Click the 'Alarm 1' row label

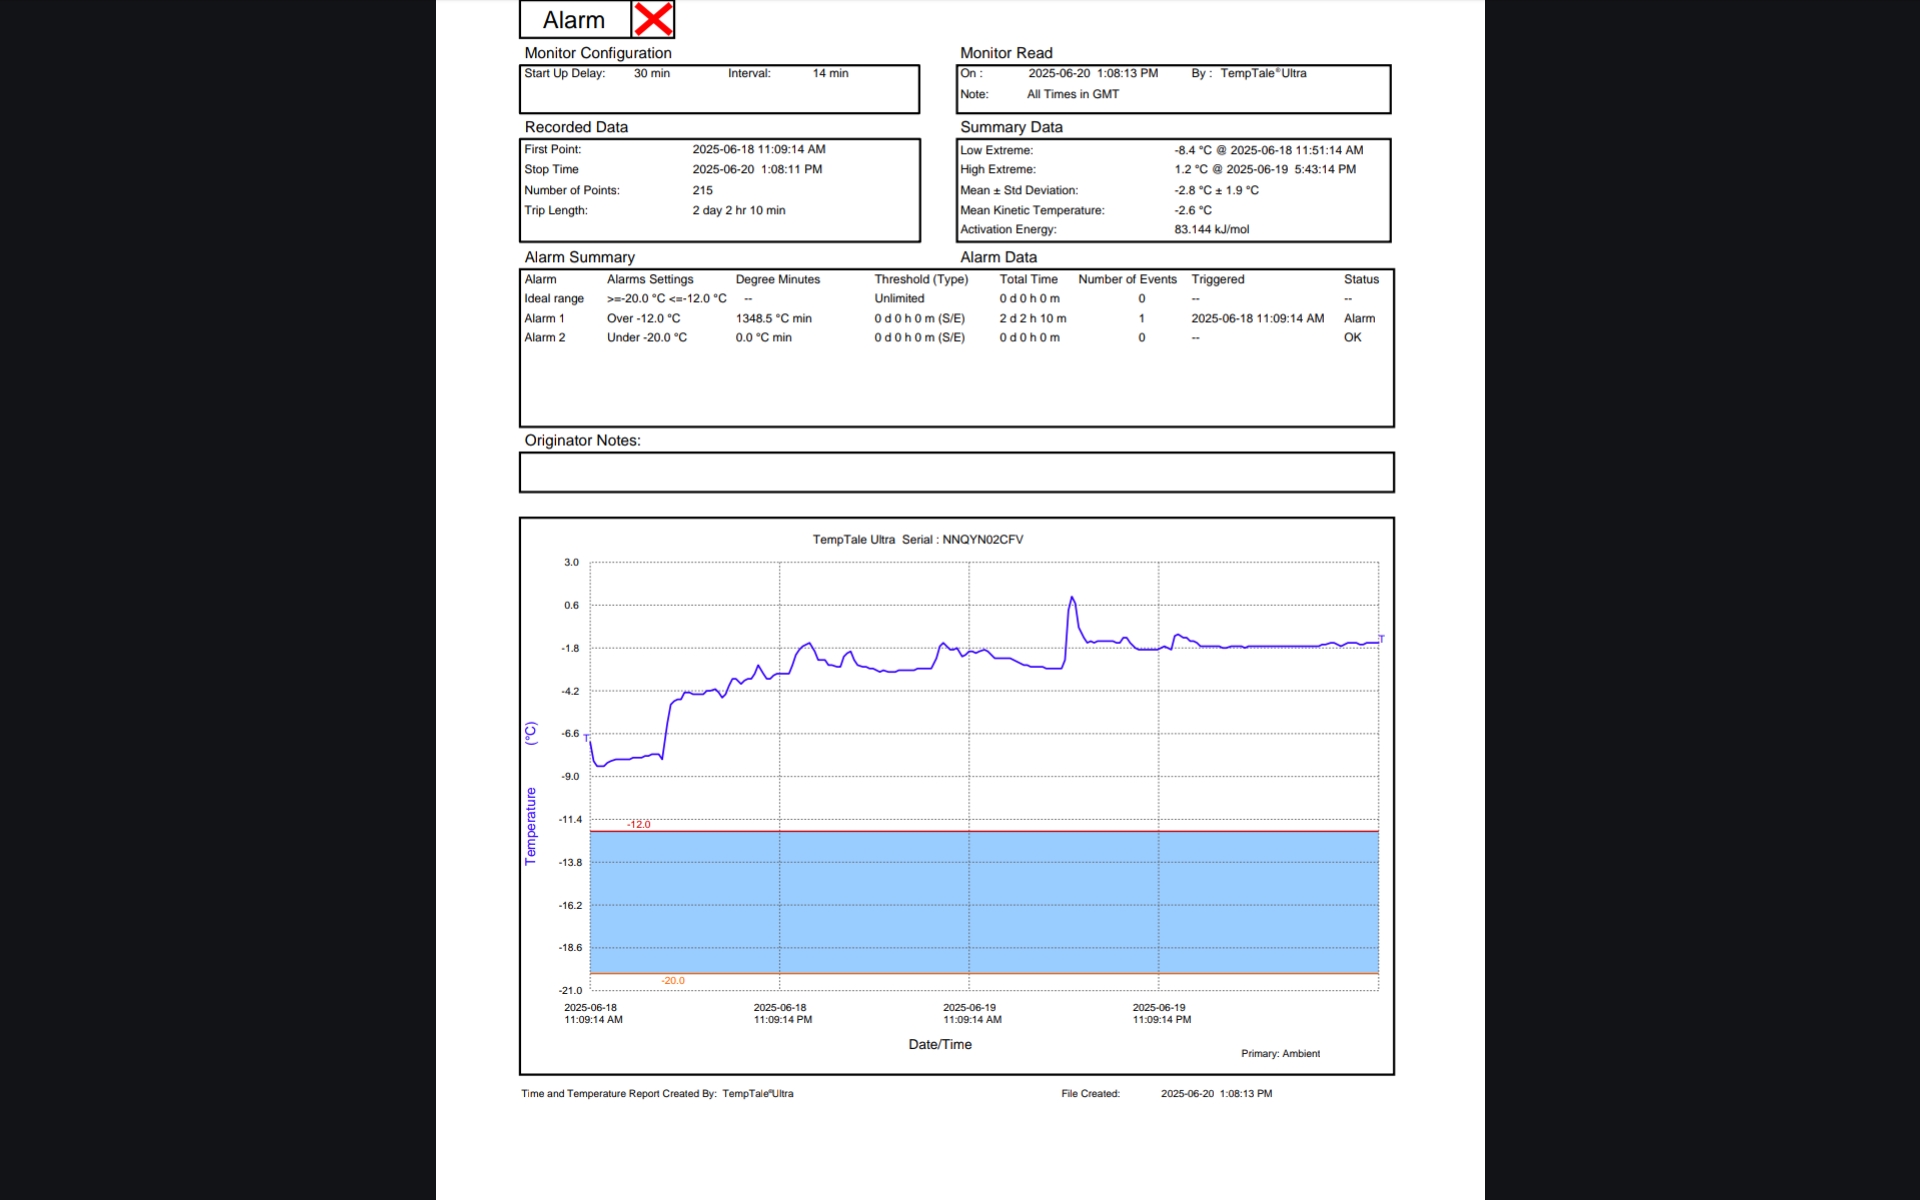pos(544,318)
